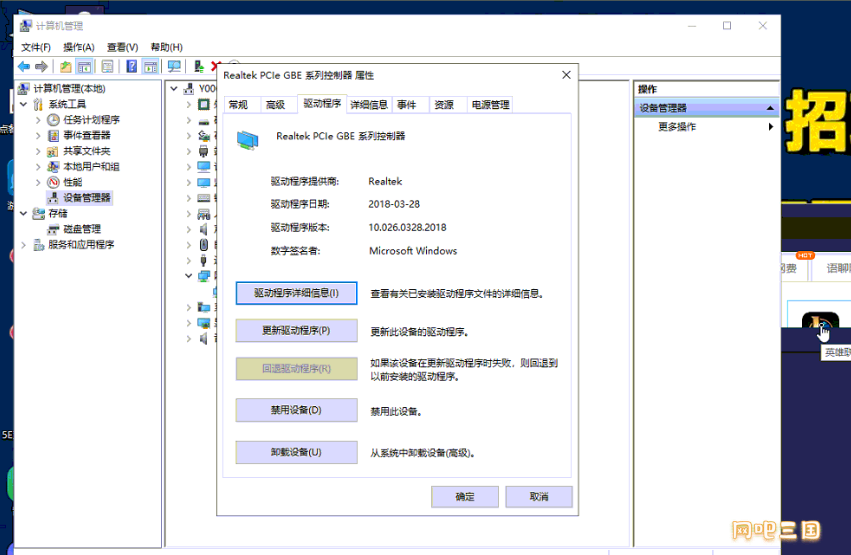Expand the 本地用户和组 node
This screenshot has height=555, width=851.
click(38, 167)
